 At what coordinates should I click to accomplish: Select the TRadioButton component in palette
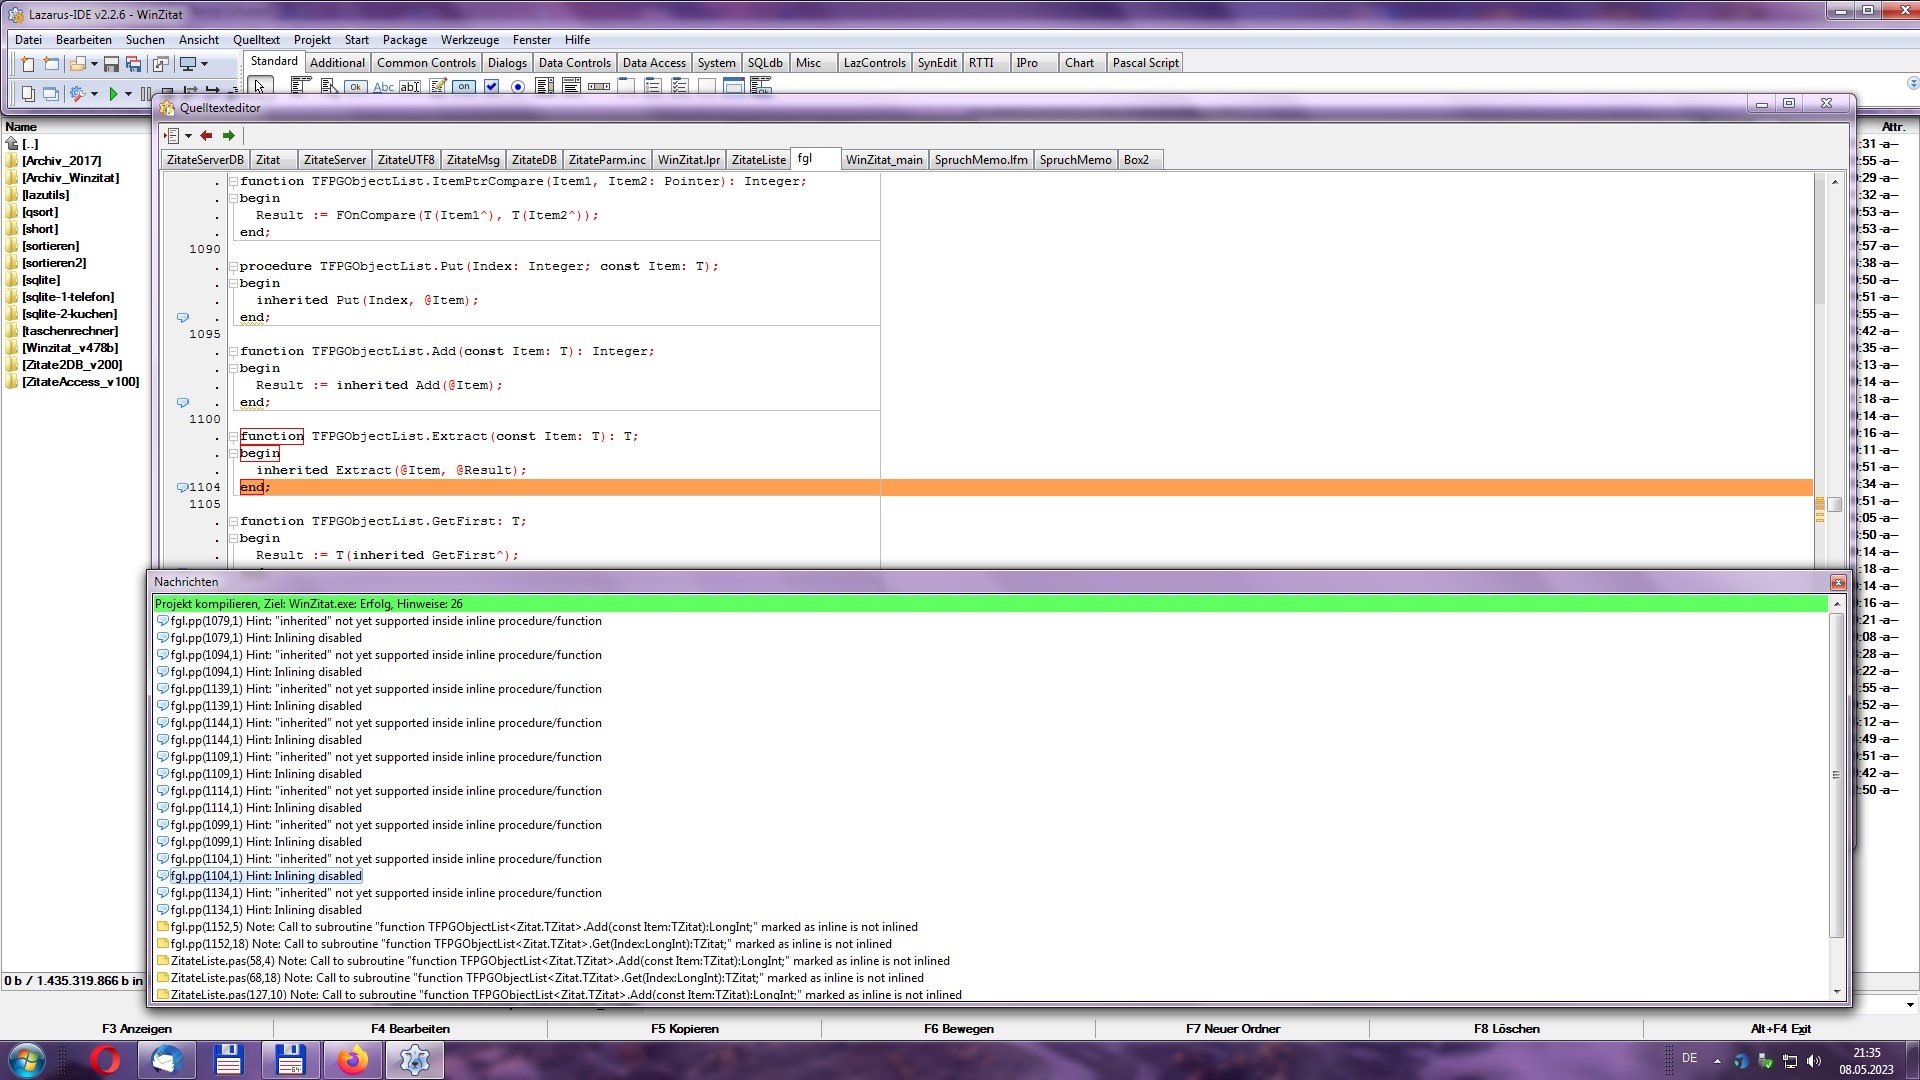coord(518,87)
